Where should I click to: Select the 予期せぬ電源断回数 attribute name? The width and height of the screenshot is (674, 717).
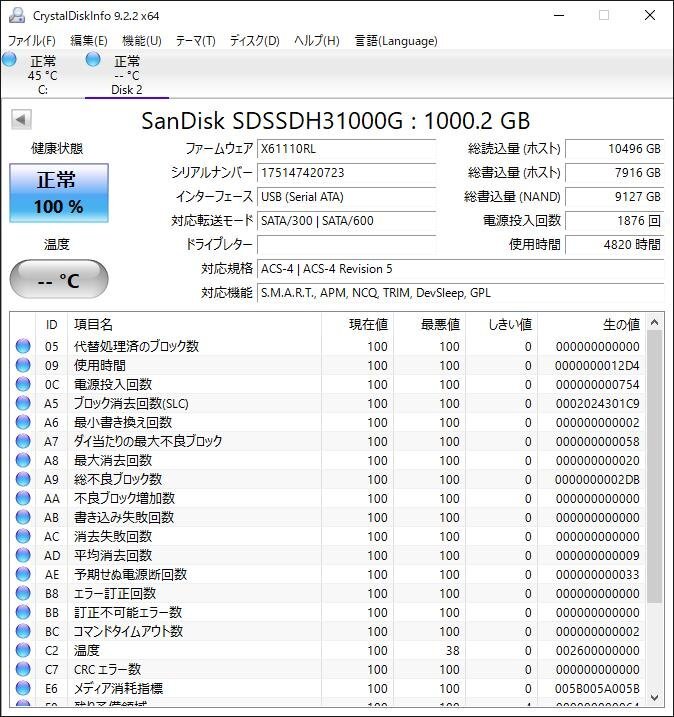click(130, 574)
